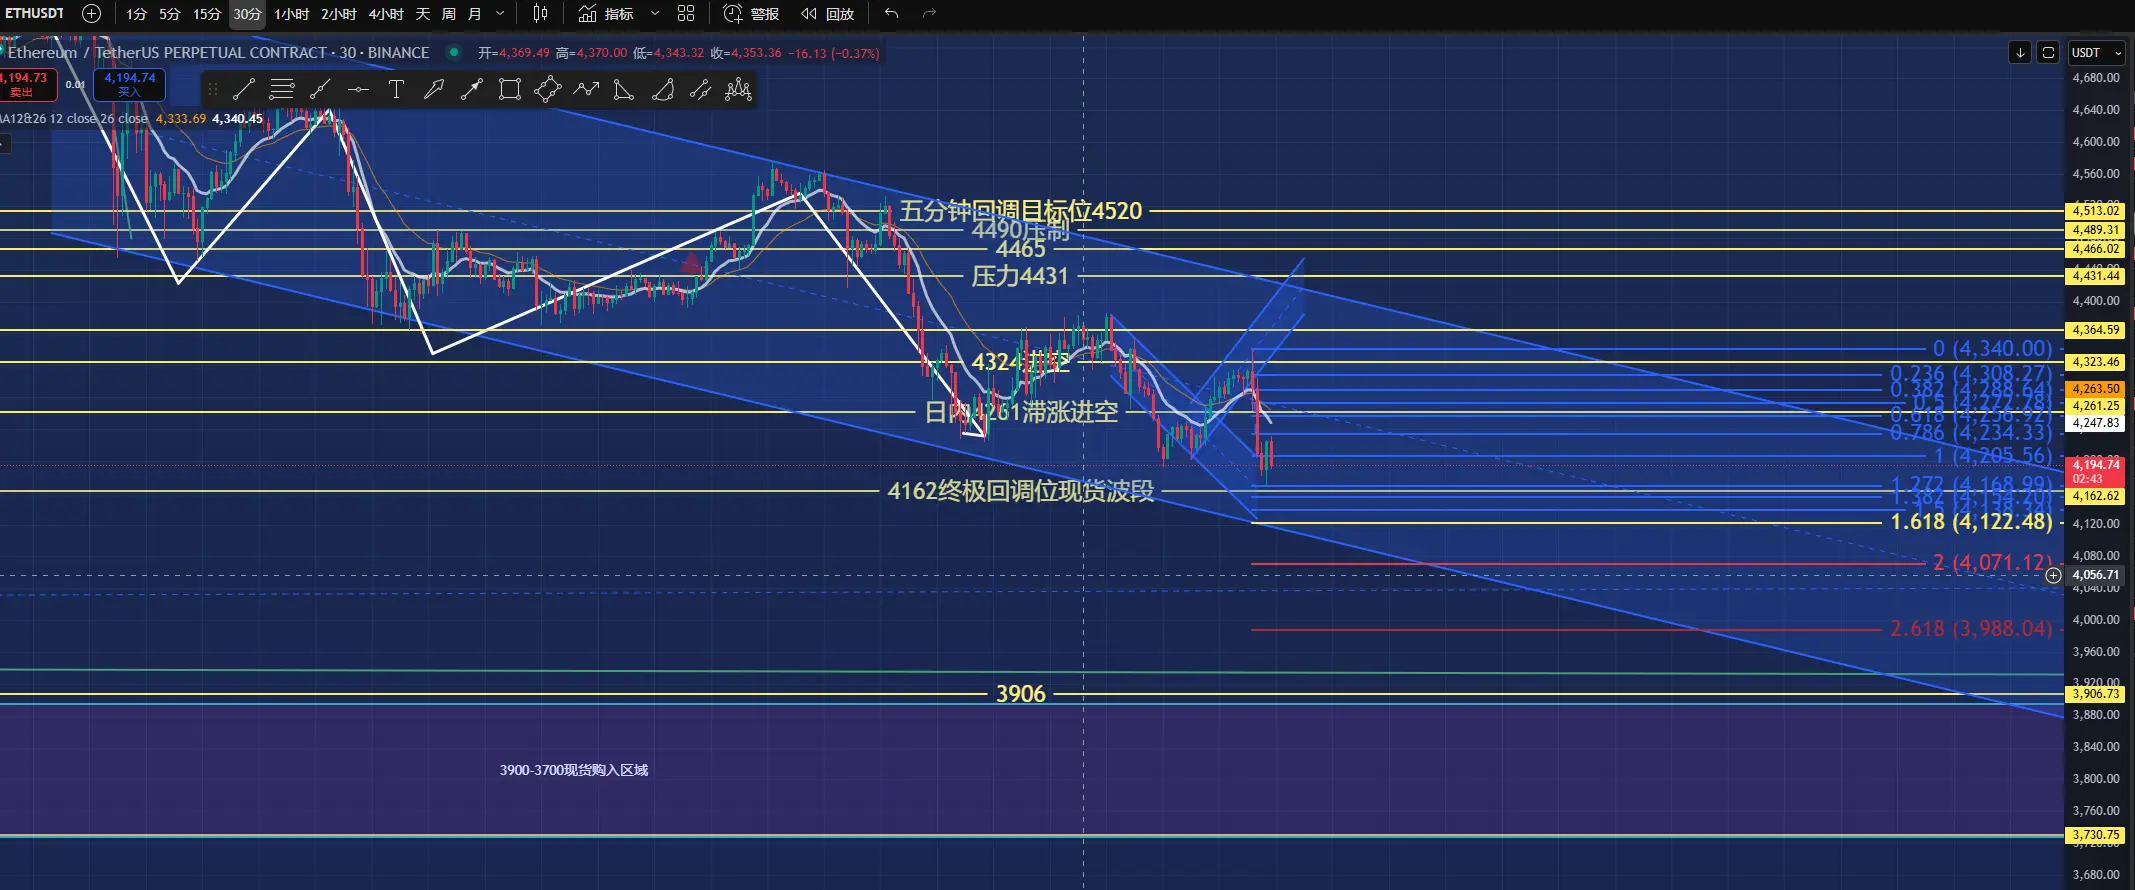Open the candlestick chart type selector
The width and height of the screenshot is (2135, 890).
[540, 14]
